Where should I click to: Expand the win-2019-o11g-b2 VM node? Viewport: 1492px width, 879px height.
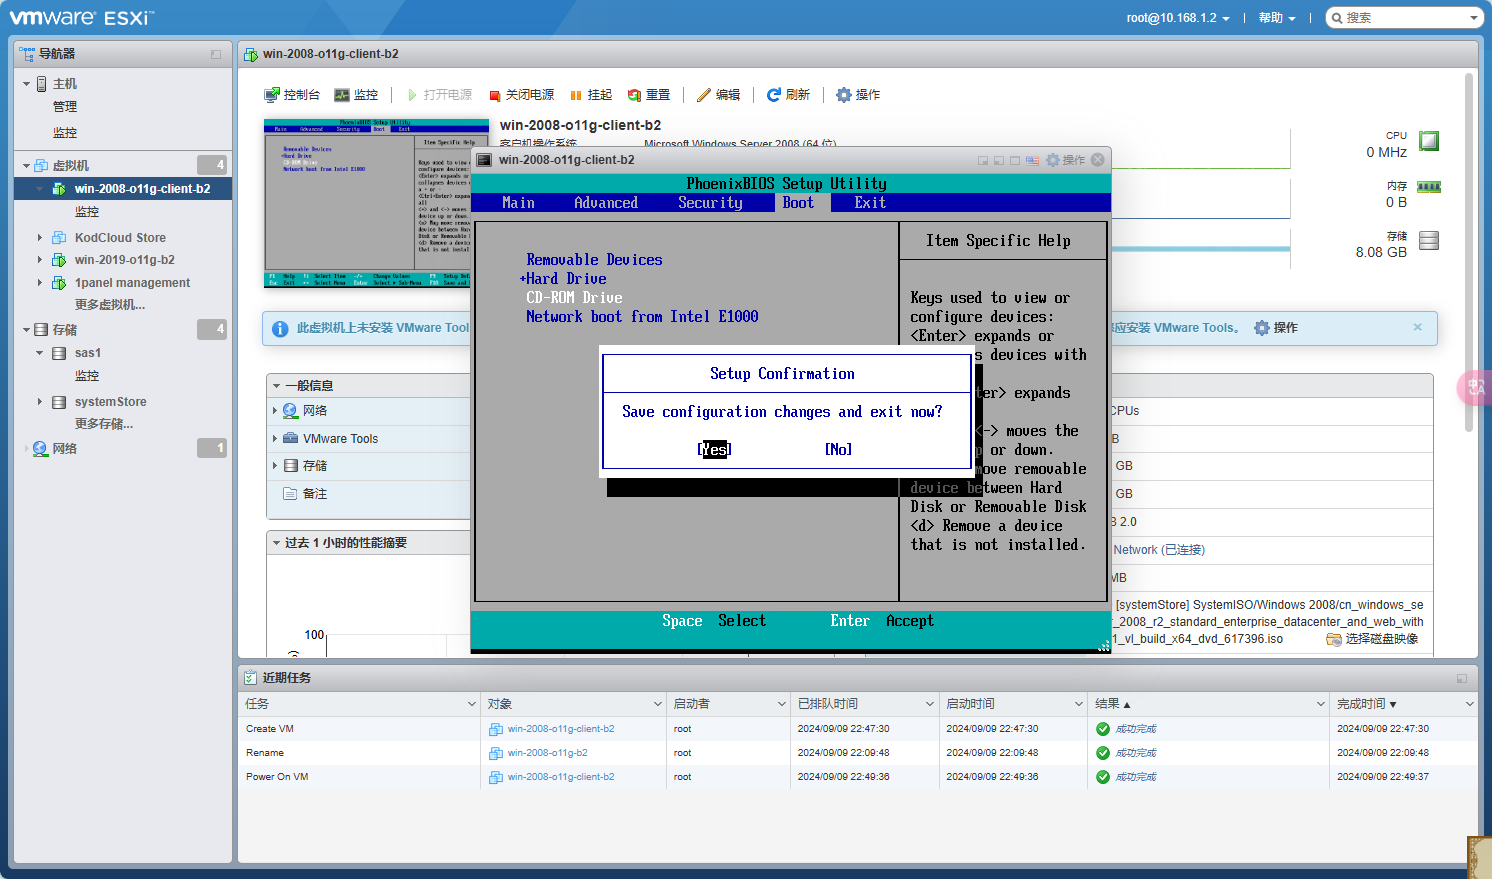(x=40, y=260)
